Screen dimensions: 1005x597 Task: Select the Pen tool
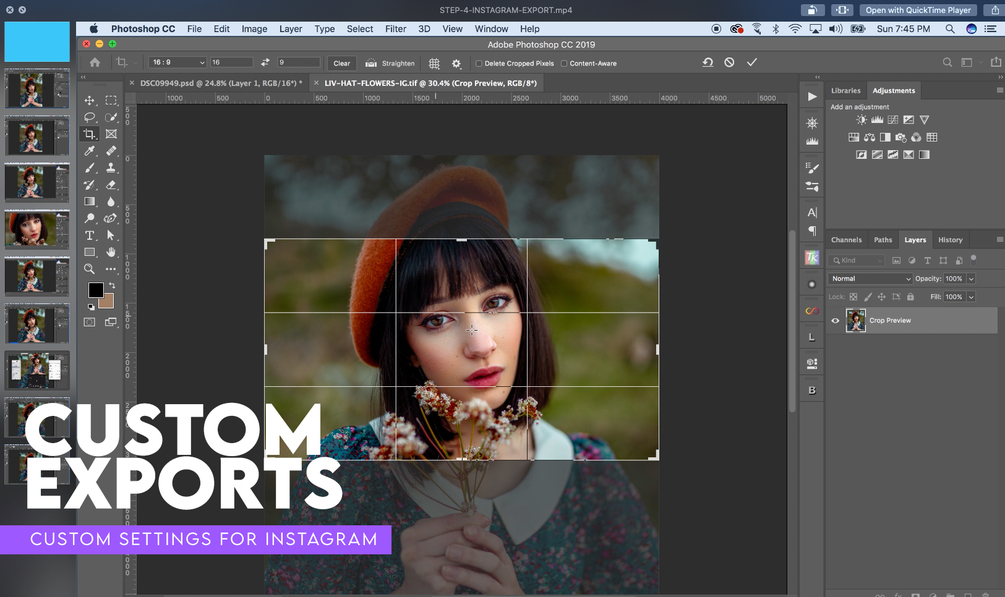pos(111,218)
